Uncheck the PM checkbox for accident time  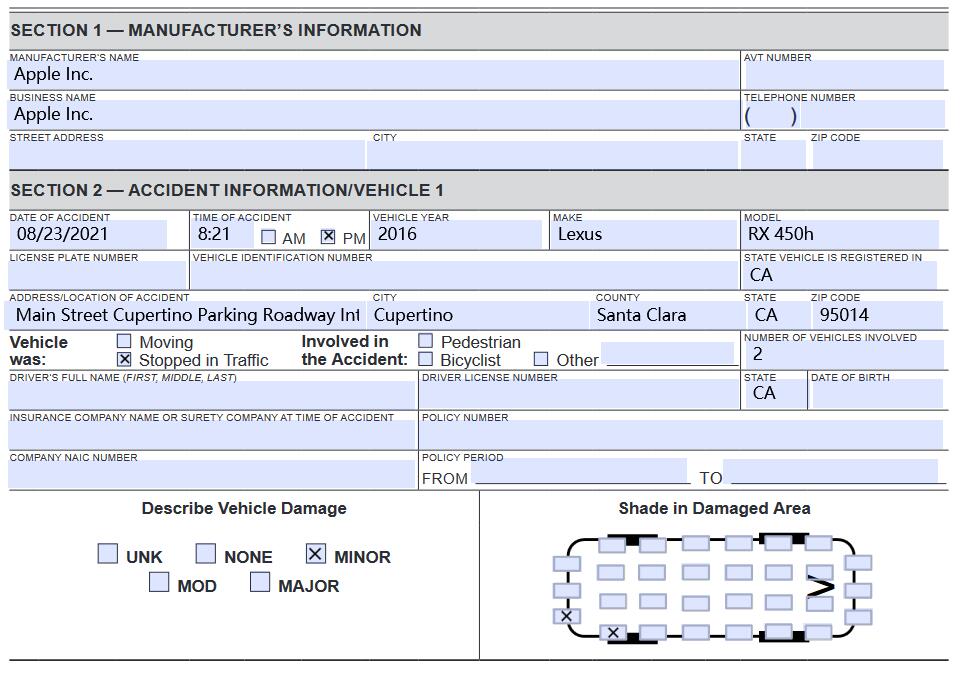[328, 236]
